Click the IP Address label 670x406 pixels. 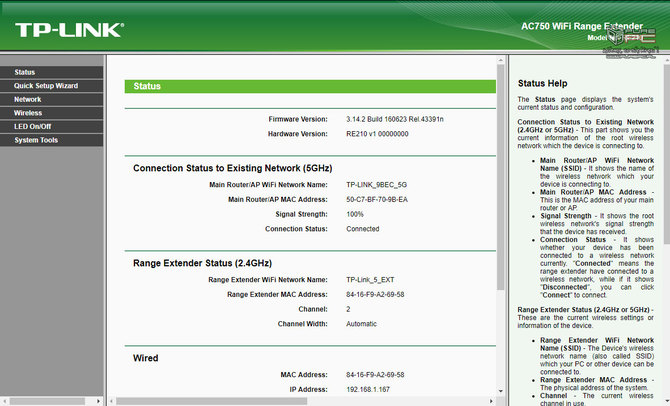coord(309,389)
